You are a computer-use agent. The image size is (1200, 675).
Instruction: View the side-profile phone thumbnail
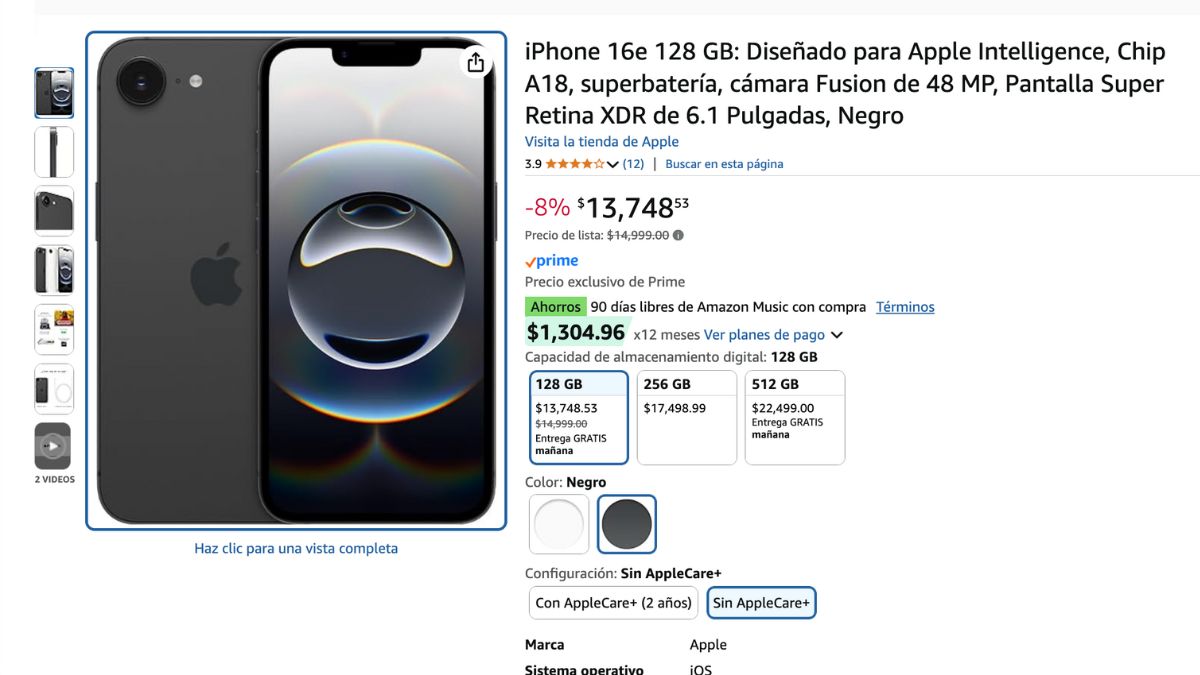(54, 152)
